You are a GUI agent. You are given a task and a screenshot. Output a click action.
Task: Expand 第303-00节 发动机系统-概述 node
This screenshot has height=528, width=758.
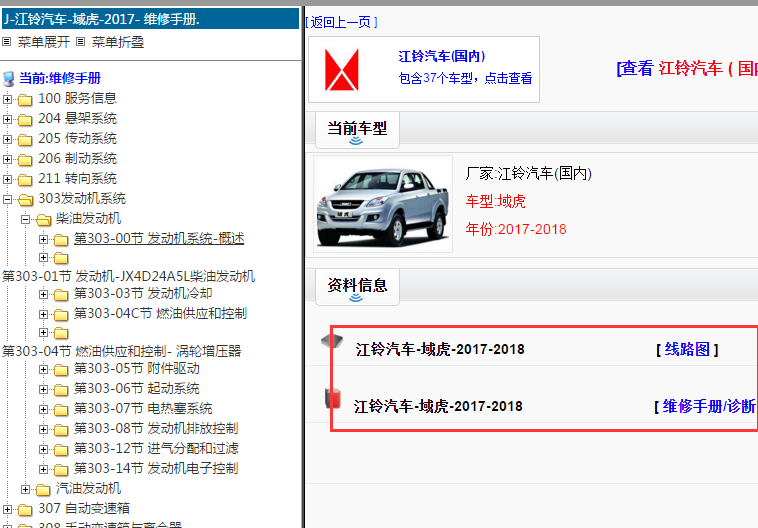43,239
